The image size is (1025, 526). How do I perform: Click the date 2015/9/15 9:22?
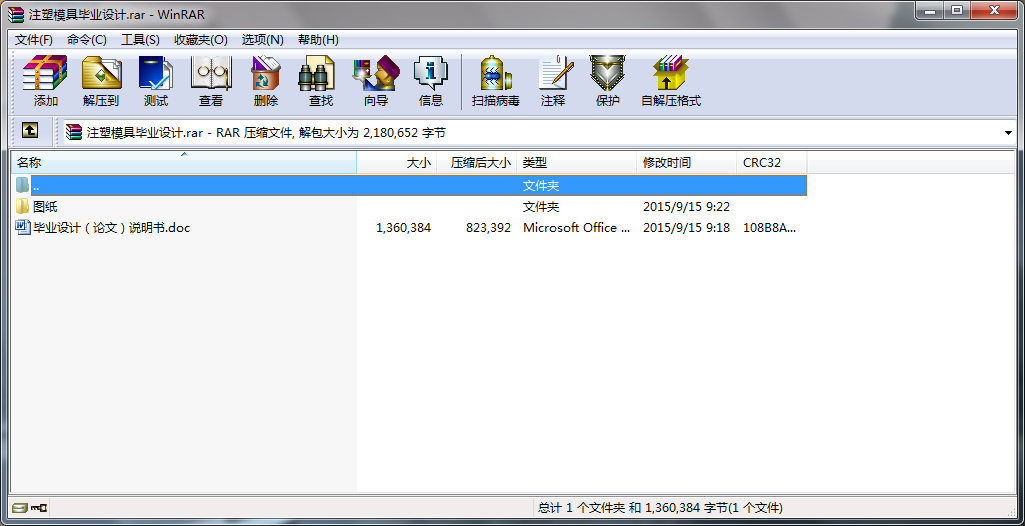point(686,207)
